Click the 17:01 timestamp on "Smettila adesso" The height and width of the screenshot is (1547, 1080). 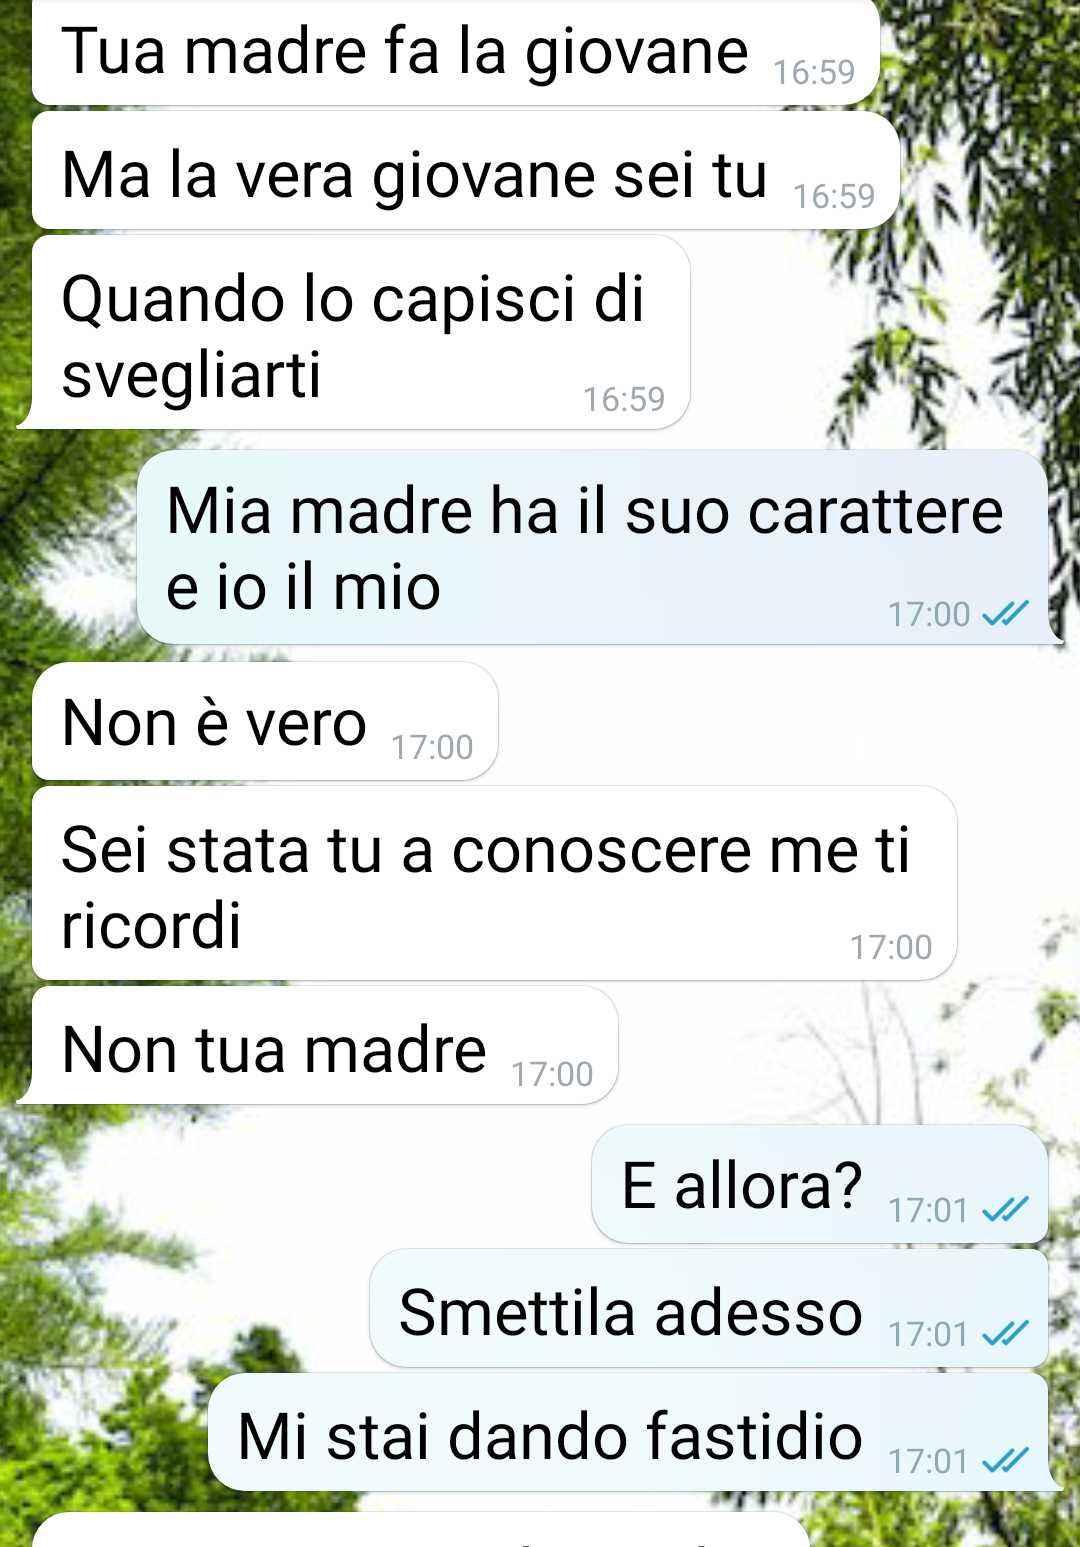928,1334
